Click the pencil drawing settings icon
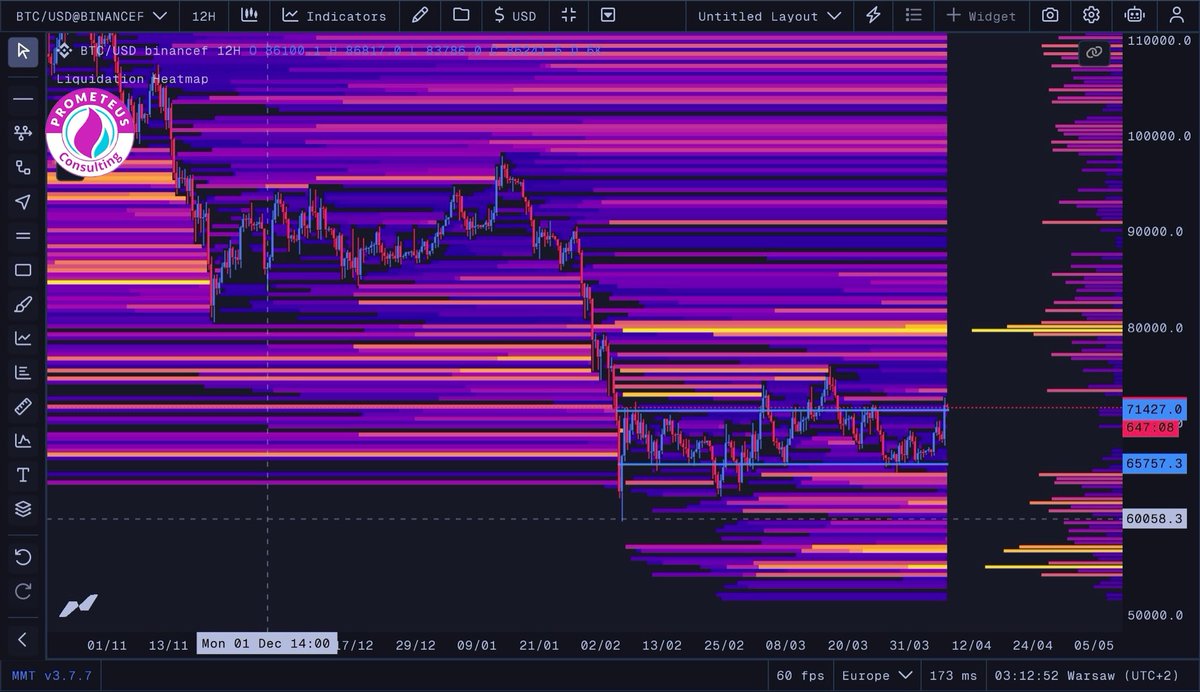 point(420,15)
